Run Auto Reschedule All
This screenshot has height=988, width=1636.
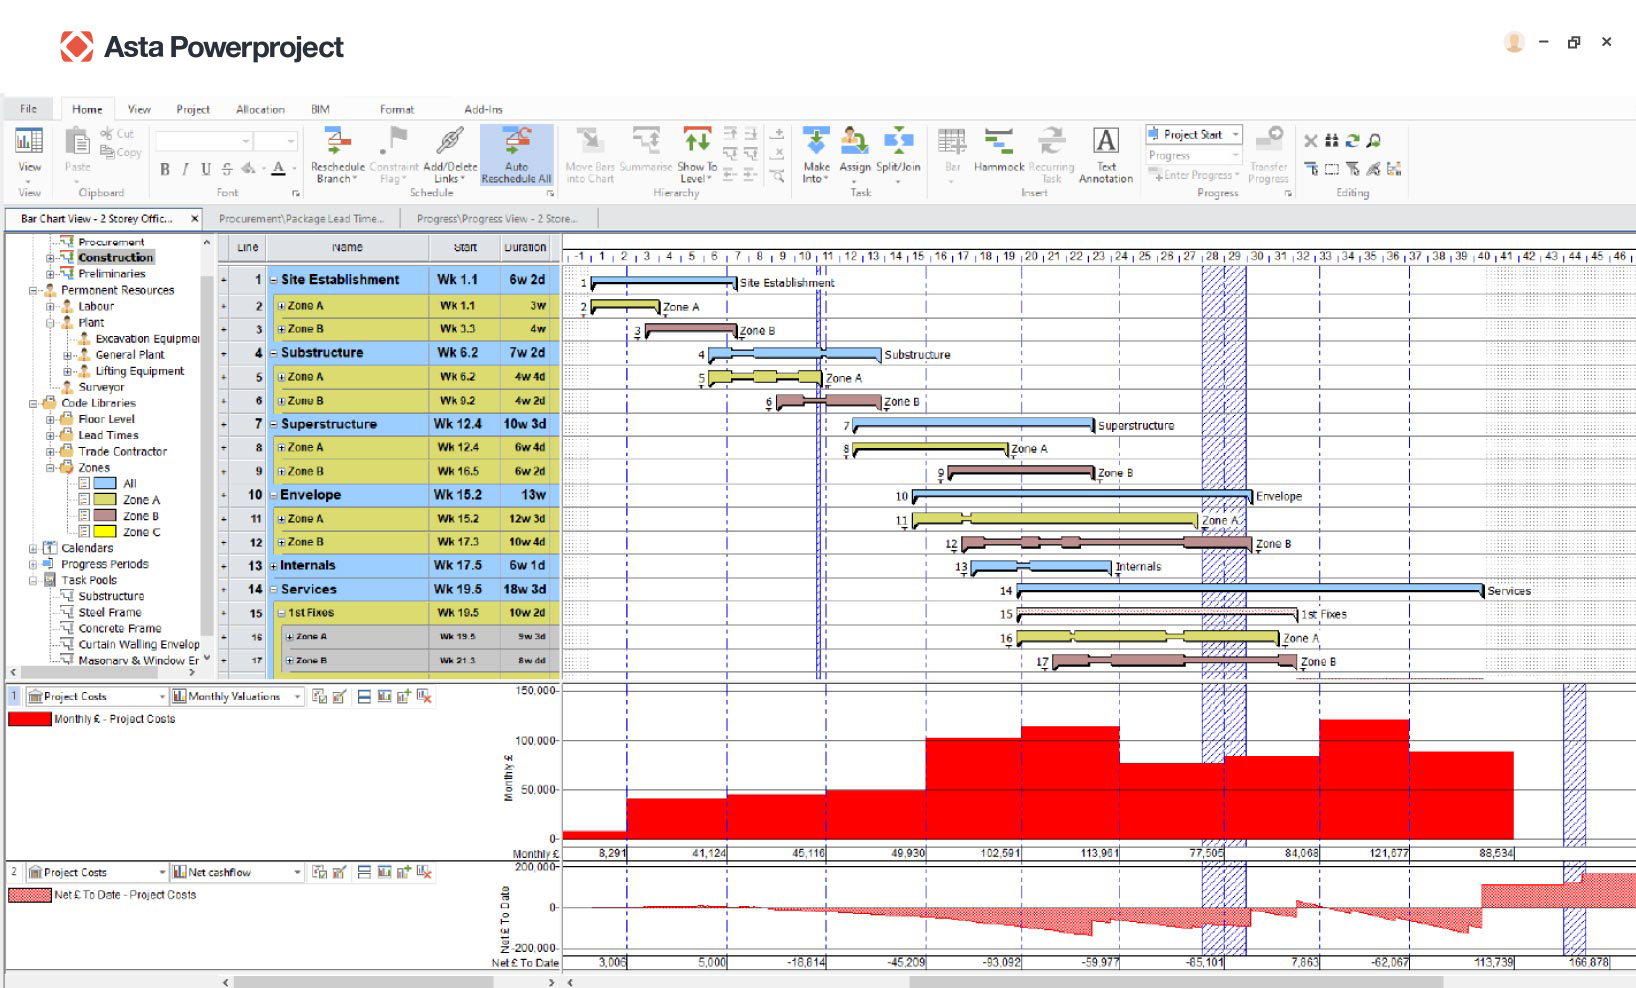pyautogui.click(x=516, y=155)
